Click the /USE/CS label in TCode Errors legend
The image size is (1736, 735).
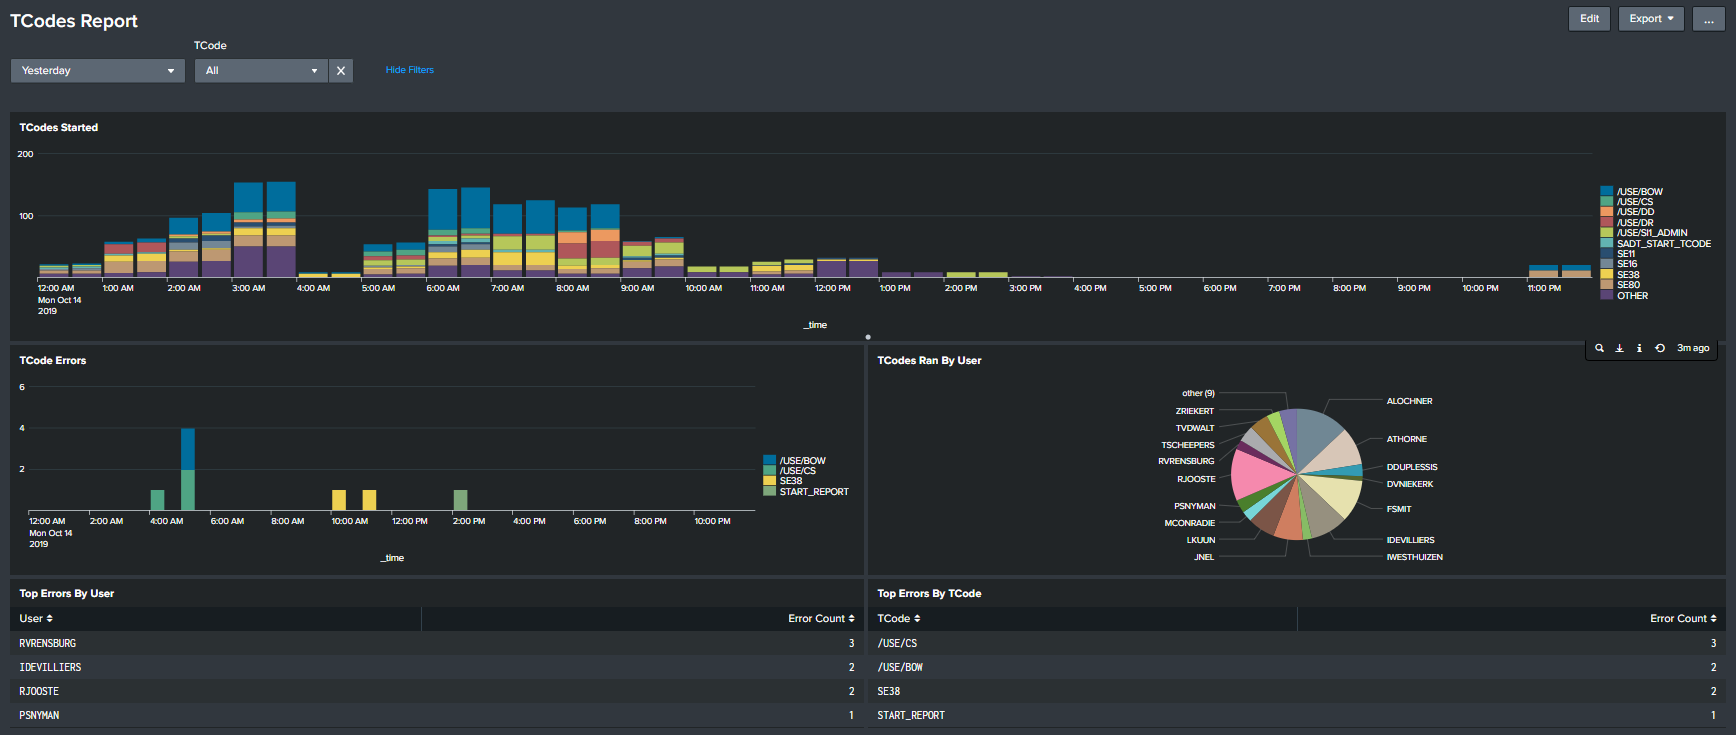(798, 471)
